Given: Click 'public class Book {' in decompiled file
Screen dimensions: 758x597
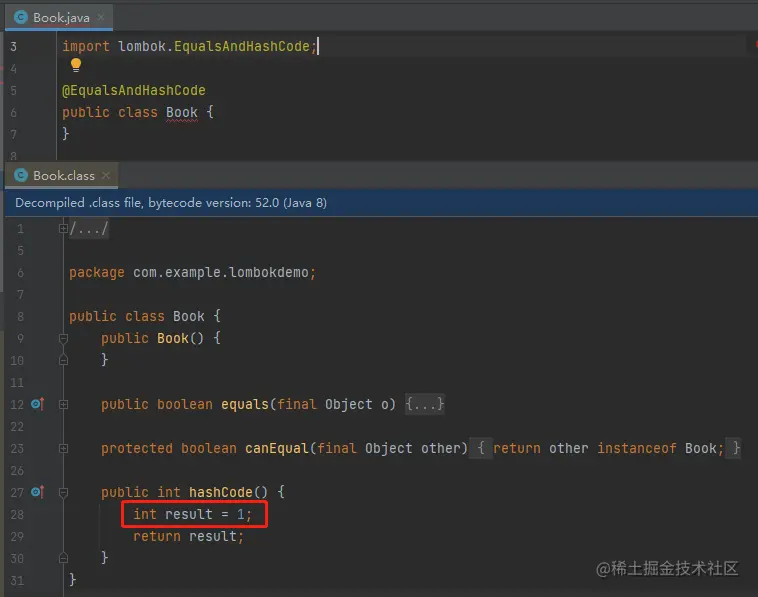Looking at the screenshot, I should tap(145, 317).
